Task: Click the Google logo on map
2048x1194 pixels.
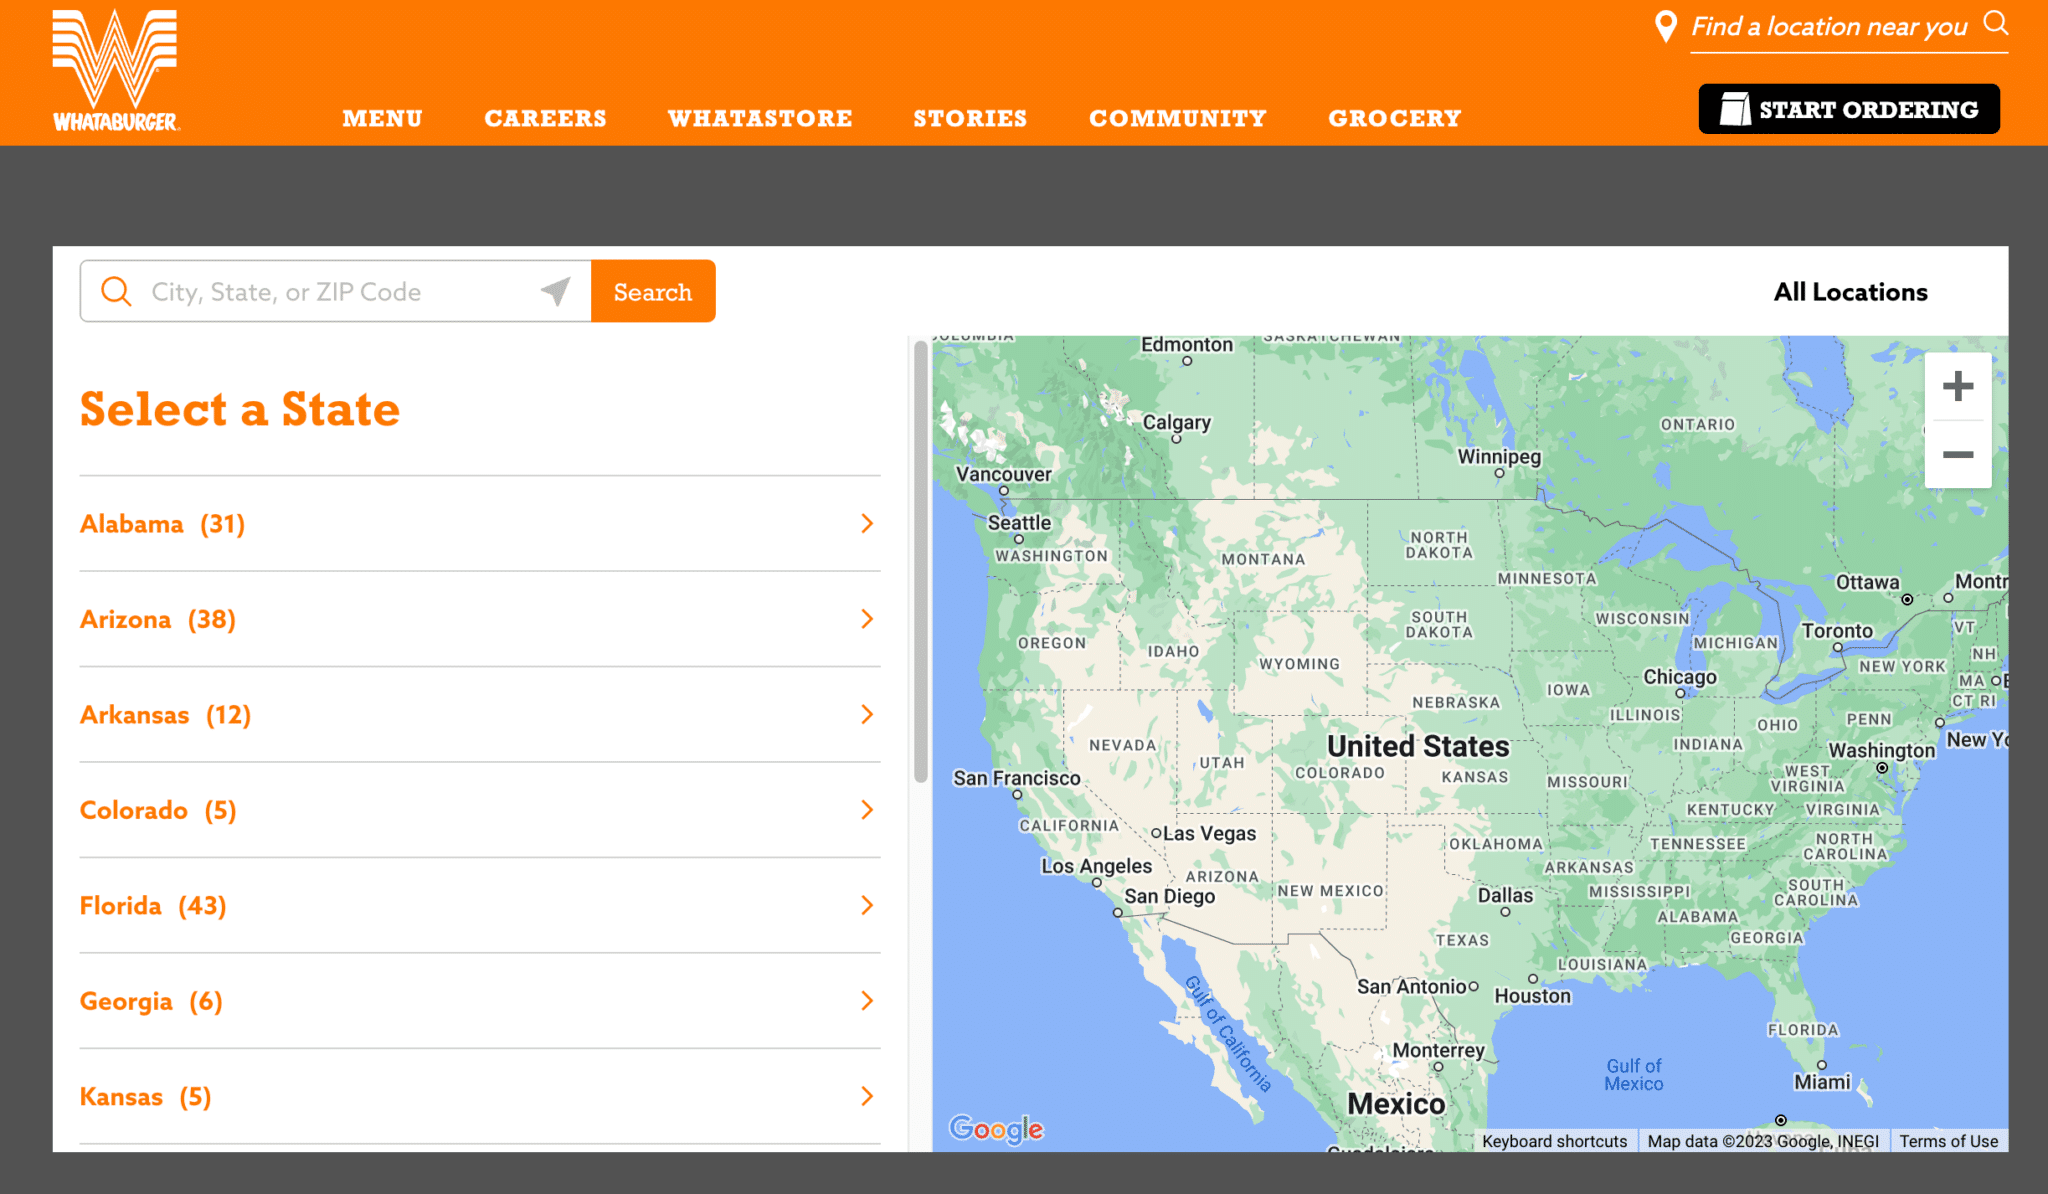Action: 996,1129
